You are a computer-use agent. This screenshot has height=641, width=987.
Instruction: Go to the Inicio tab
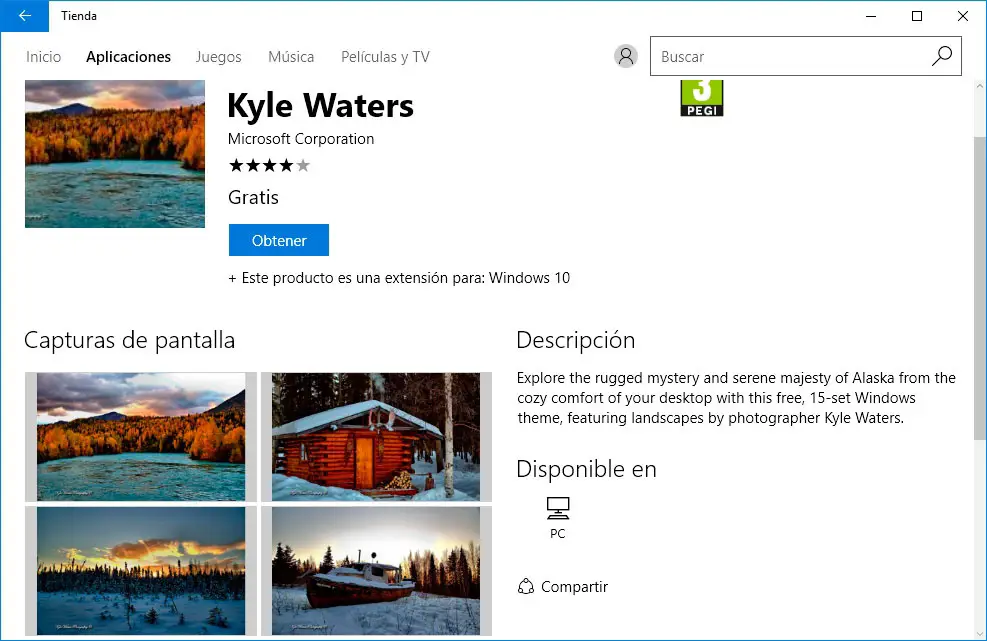[44, 57]
